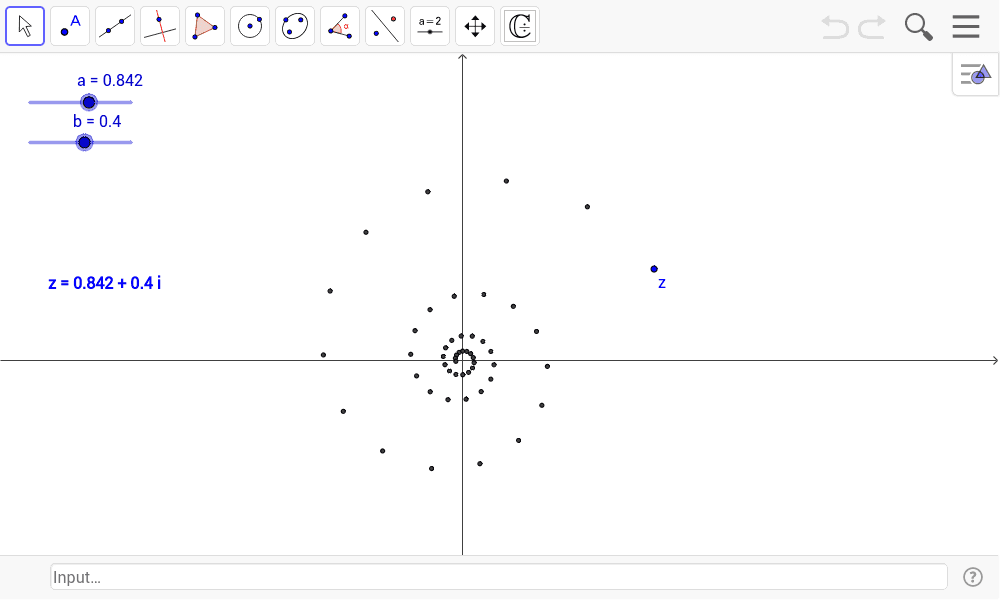Screen dimensions: 1000x600
Task: Select the Ellipse through points tool
Action: (294, 25)
